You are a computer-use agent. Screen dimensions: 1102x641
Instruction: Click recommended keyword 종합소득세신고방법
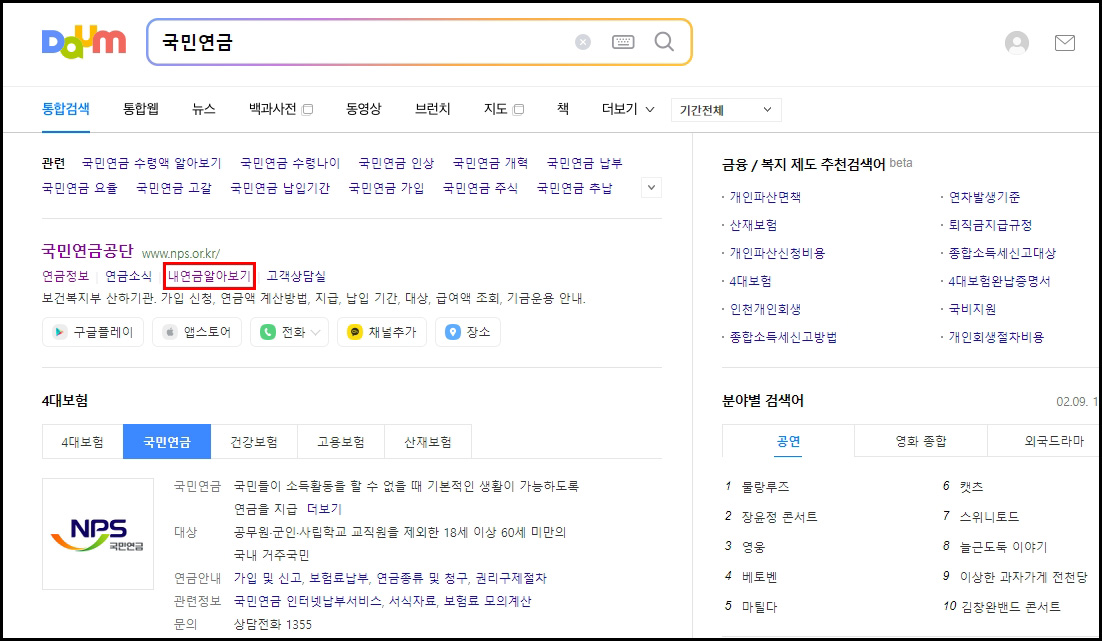[783, 337]
